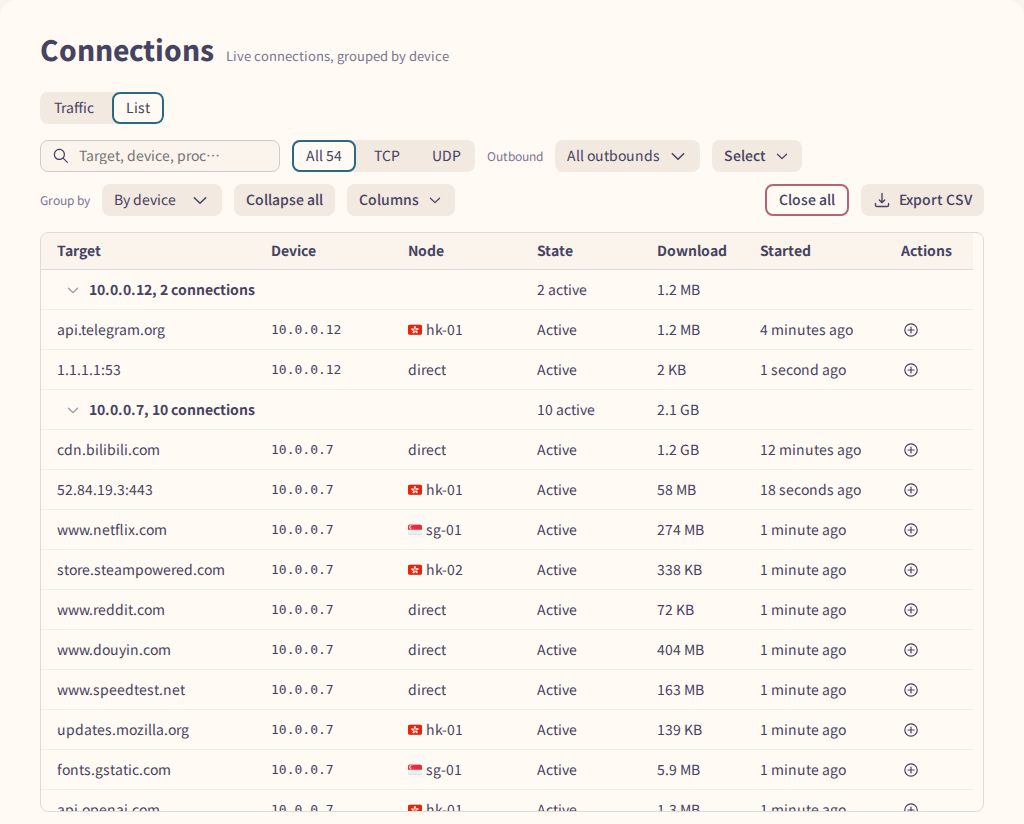Click the action icon for 52.84.19.3:443
1024x824 pixels.
910,490
